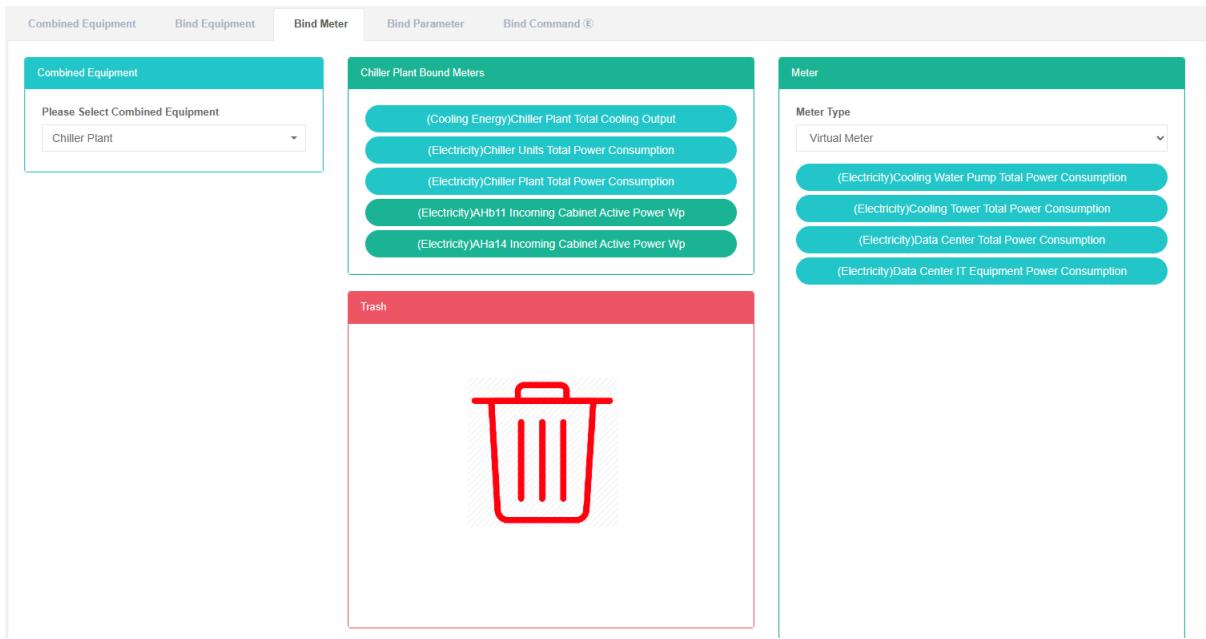Image resolution: width=1206 pixels, height=639 pixels.
Task: Open the Combined Equipment tab
Action: [x=83, y=23]
